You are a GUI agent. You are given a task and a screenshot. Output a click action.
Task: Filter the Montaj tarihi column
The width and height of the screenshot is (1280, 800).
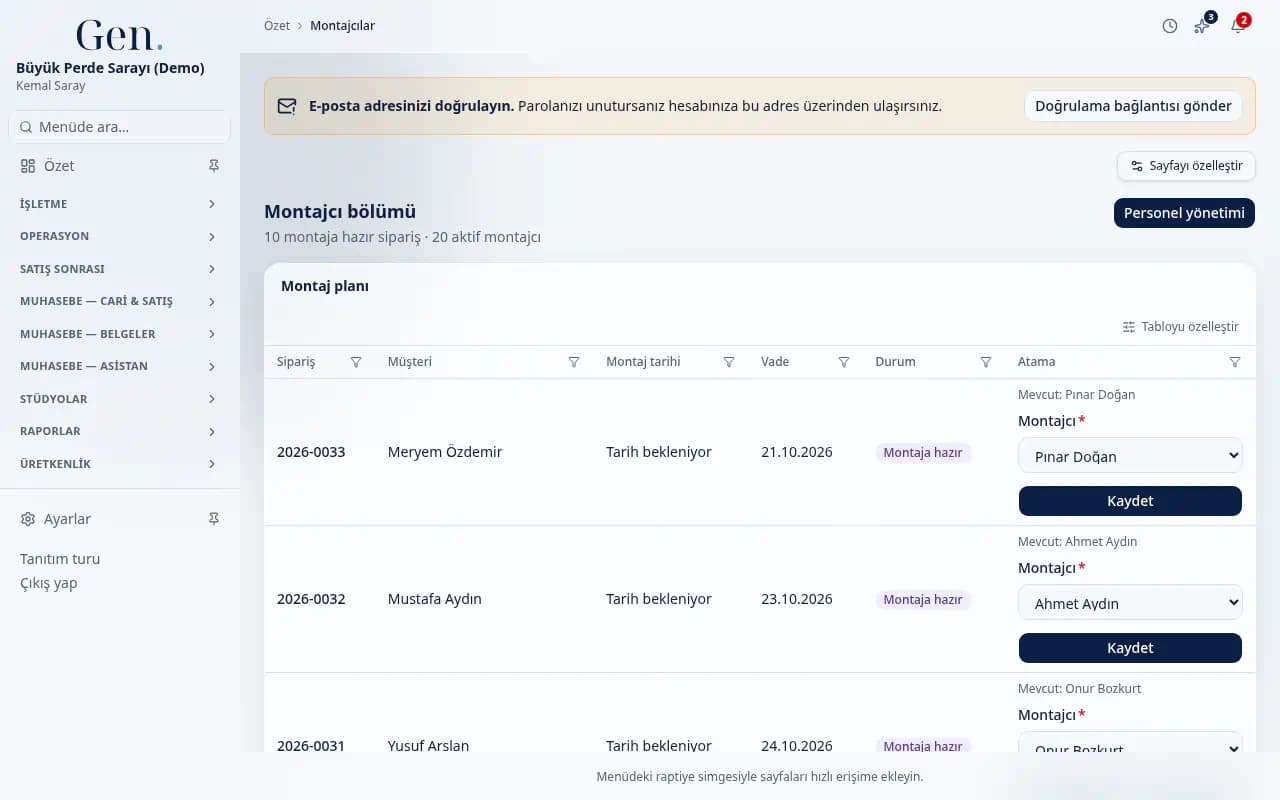pos(729,362)
